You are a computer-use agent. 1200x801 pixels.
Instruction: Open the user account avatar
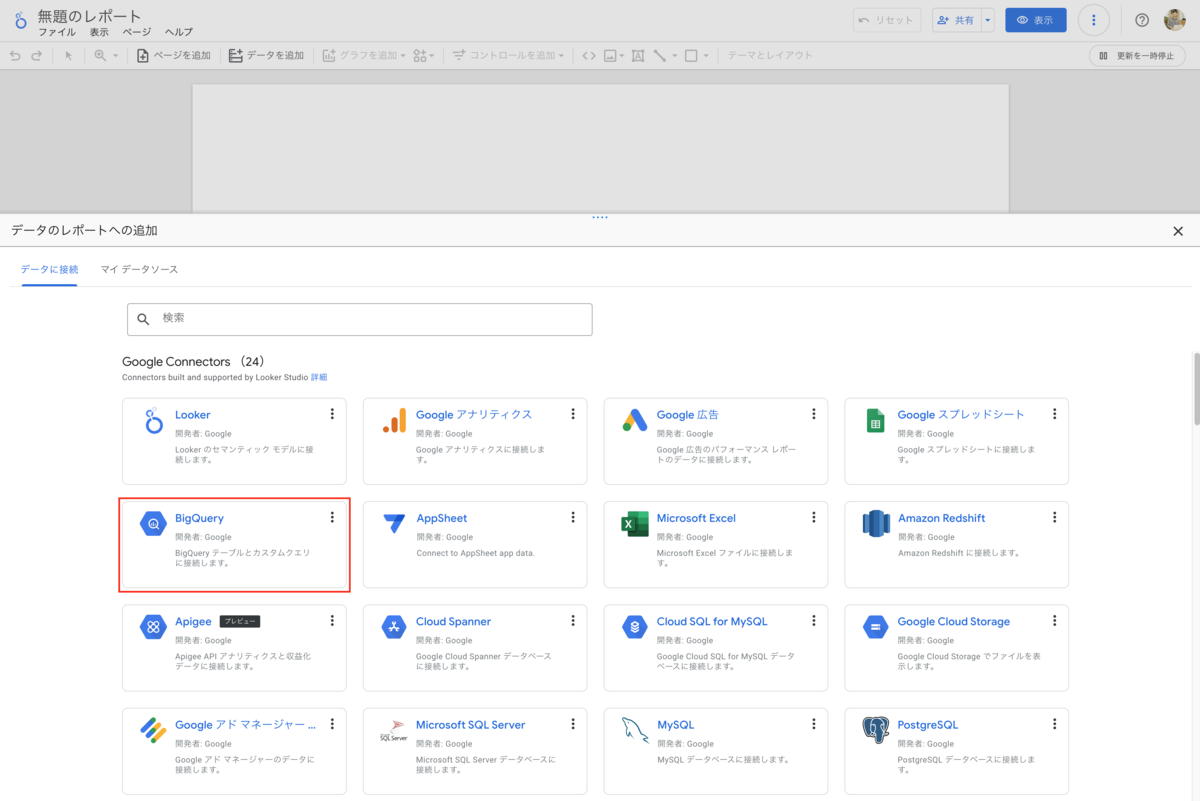click(x=1175, y=20)
